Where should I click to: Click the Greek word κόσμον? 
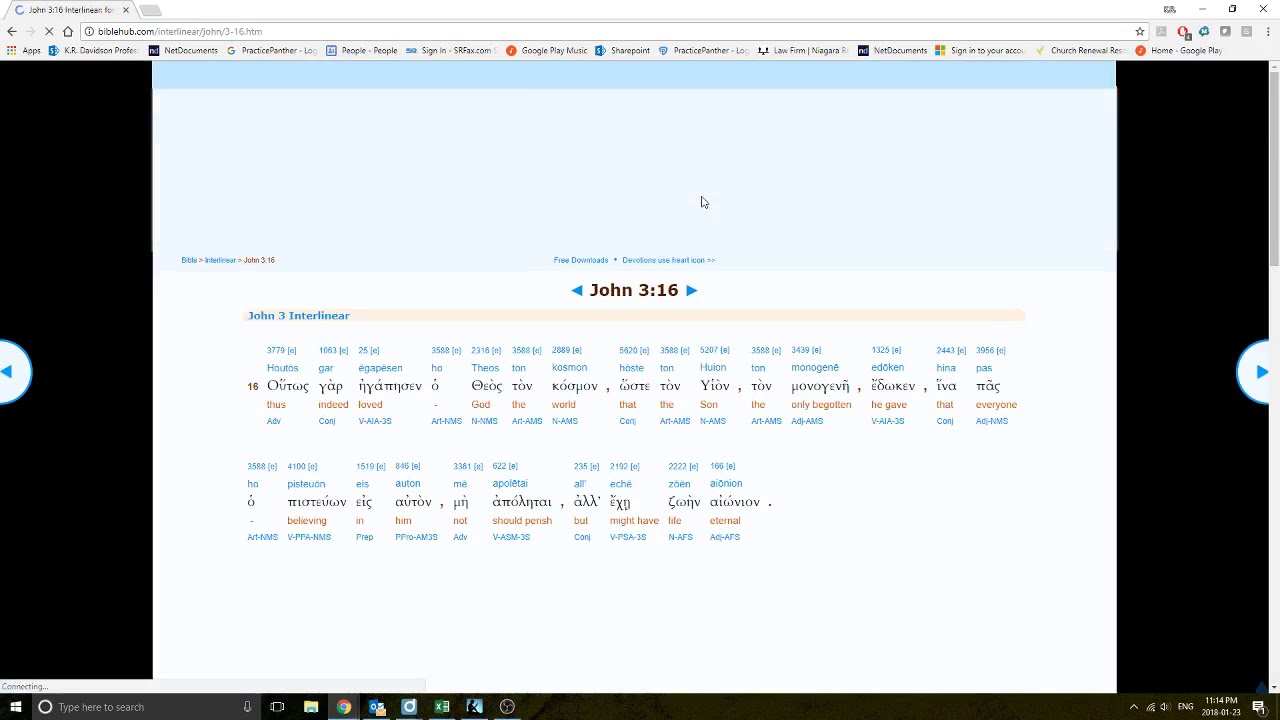(x=575, y=386)
